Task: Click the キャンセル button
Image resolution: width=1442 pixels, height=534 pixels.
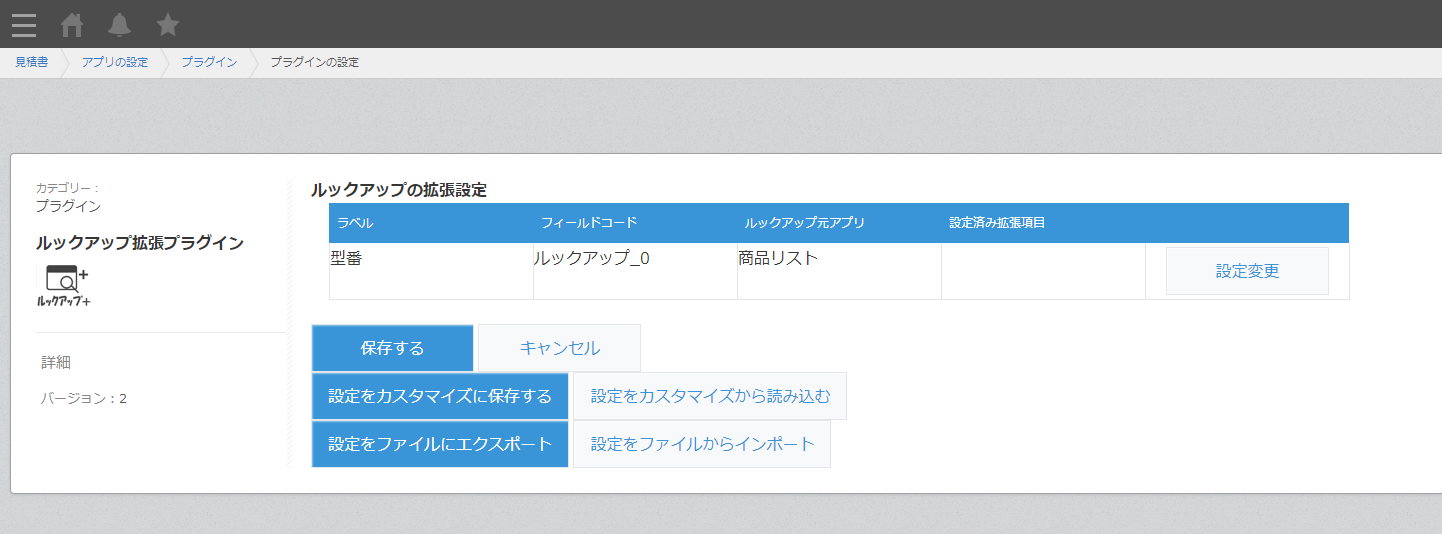Action: 559,348
